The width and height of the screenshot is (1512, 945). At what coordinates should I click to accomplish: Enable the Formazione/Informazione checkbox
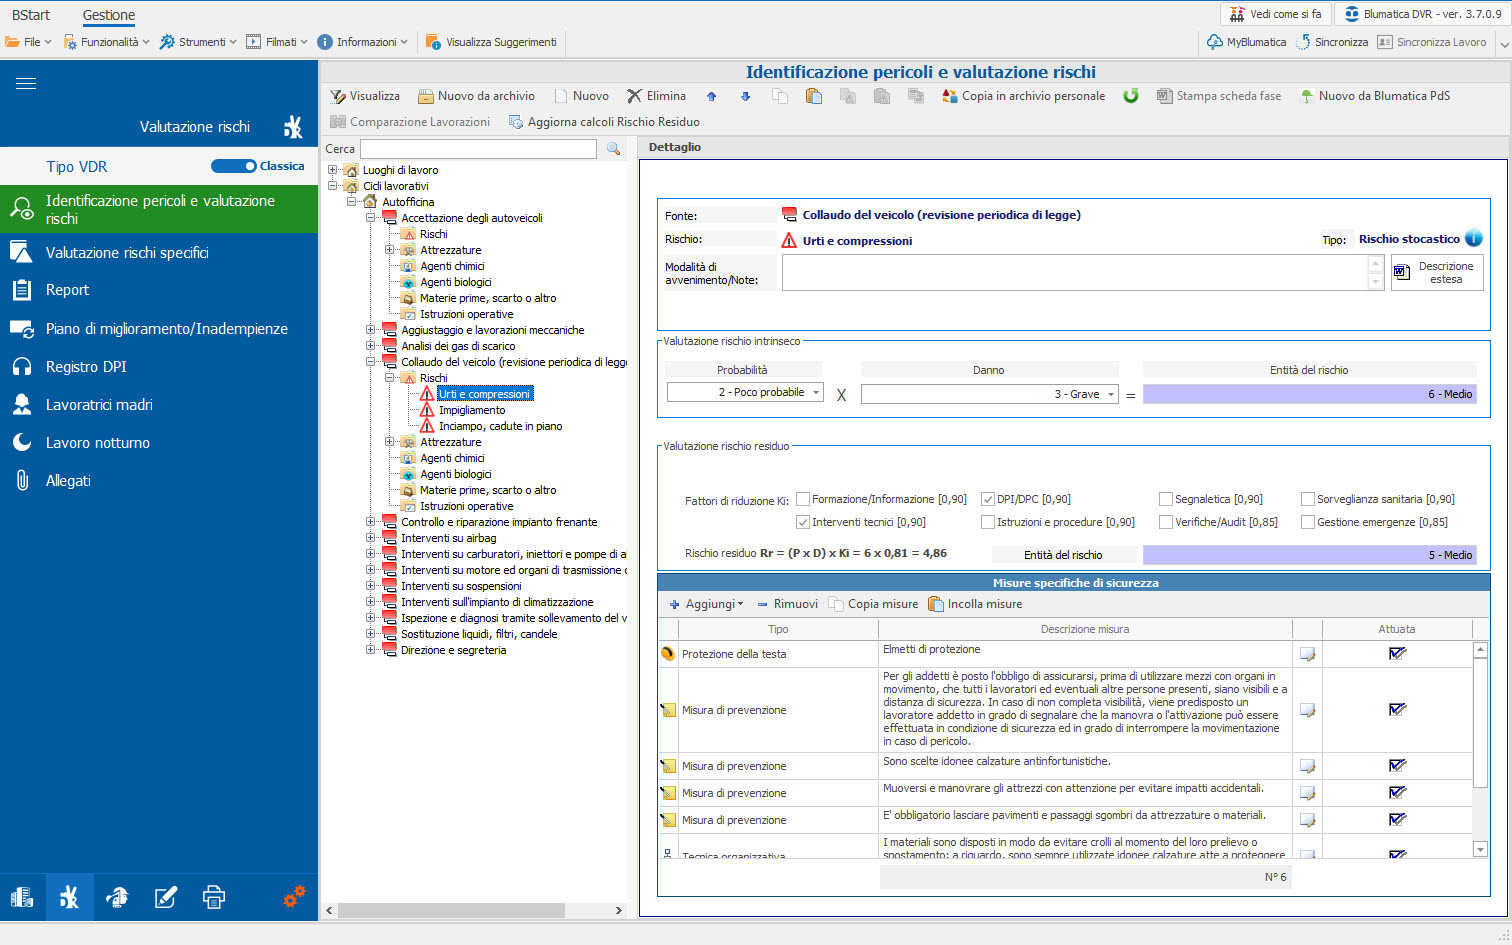coord(802,499)
